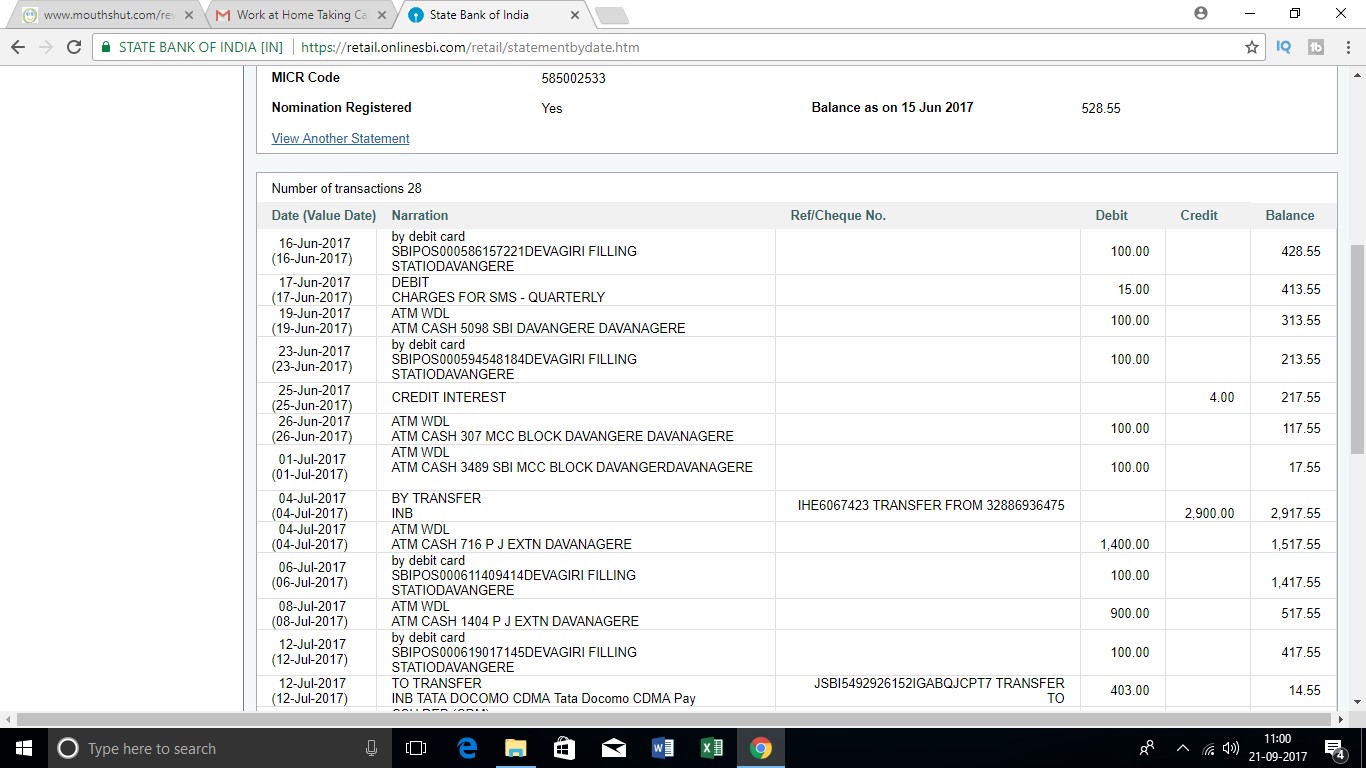Click Number of transactions 28 text
1366x768 pixels.
pos(346,188)
